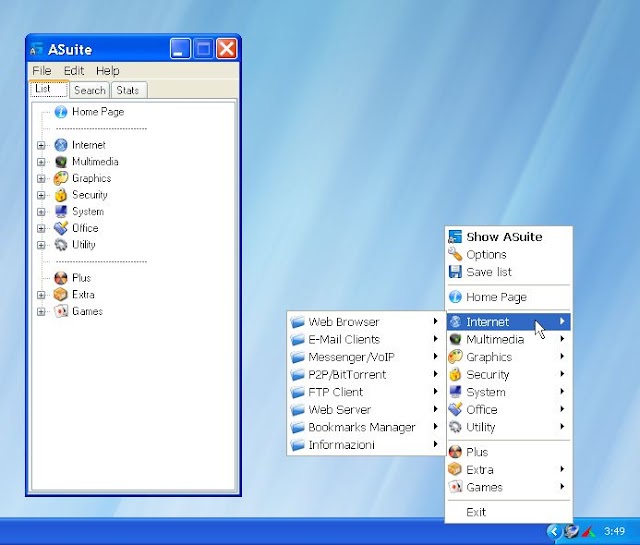Expand hidden tray icons with taskbar chevron
640x545 pixels.
(x=554, y=532)
